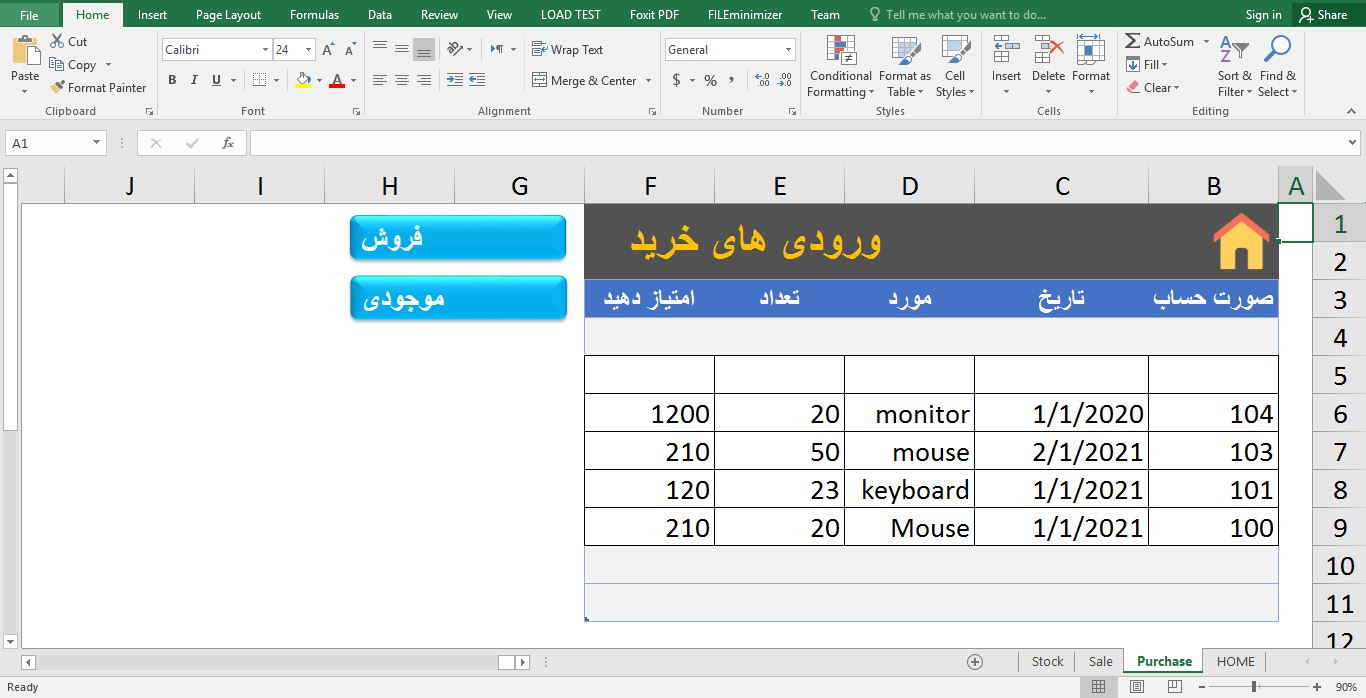
Task: Open the Clear dropdown
Action: click(1153, 87)
